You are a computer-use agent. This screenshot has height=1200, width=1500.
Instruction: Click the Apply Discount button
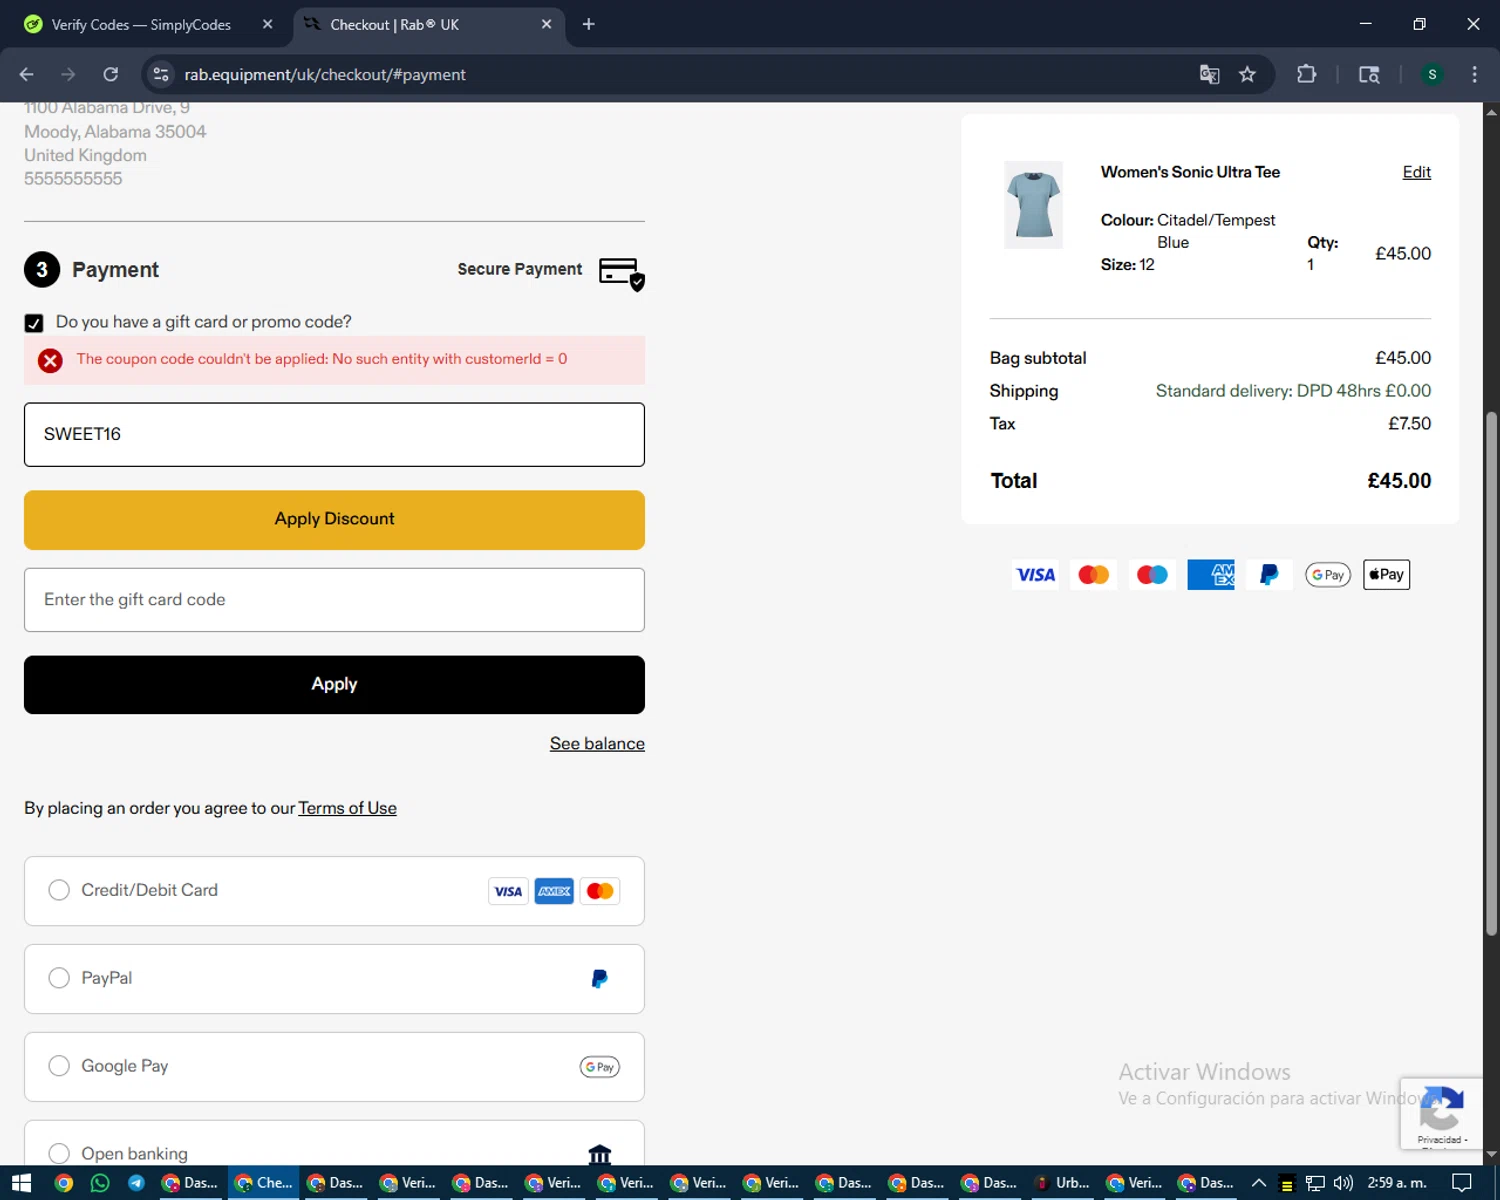pos(334,519)
